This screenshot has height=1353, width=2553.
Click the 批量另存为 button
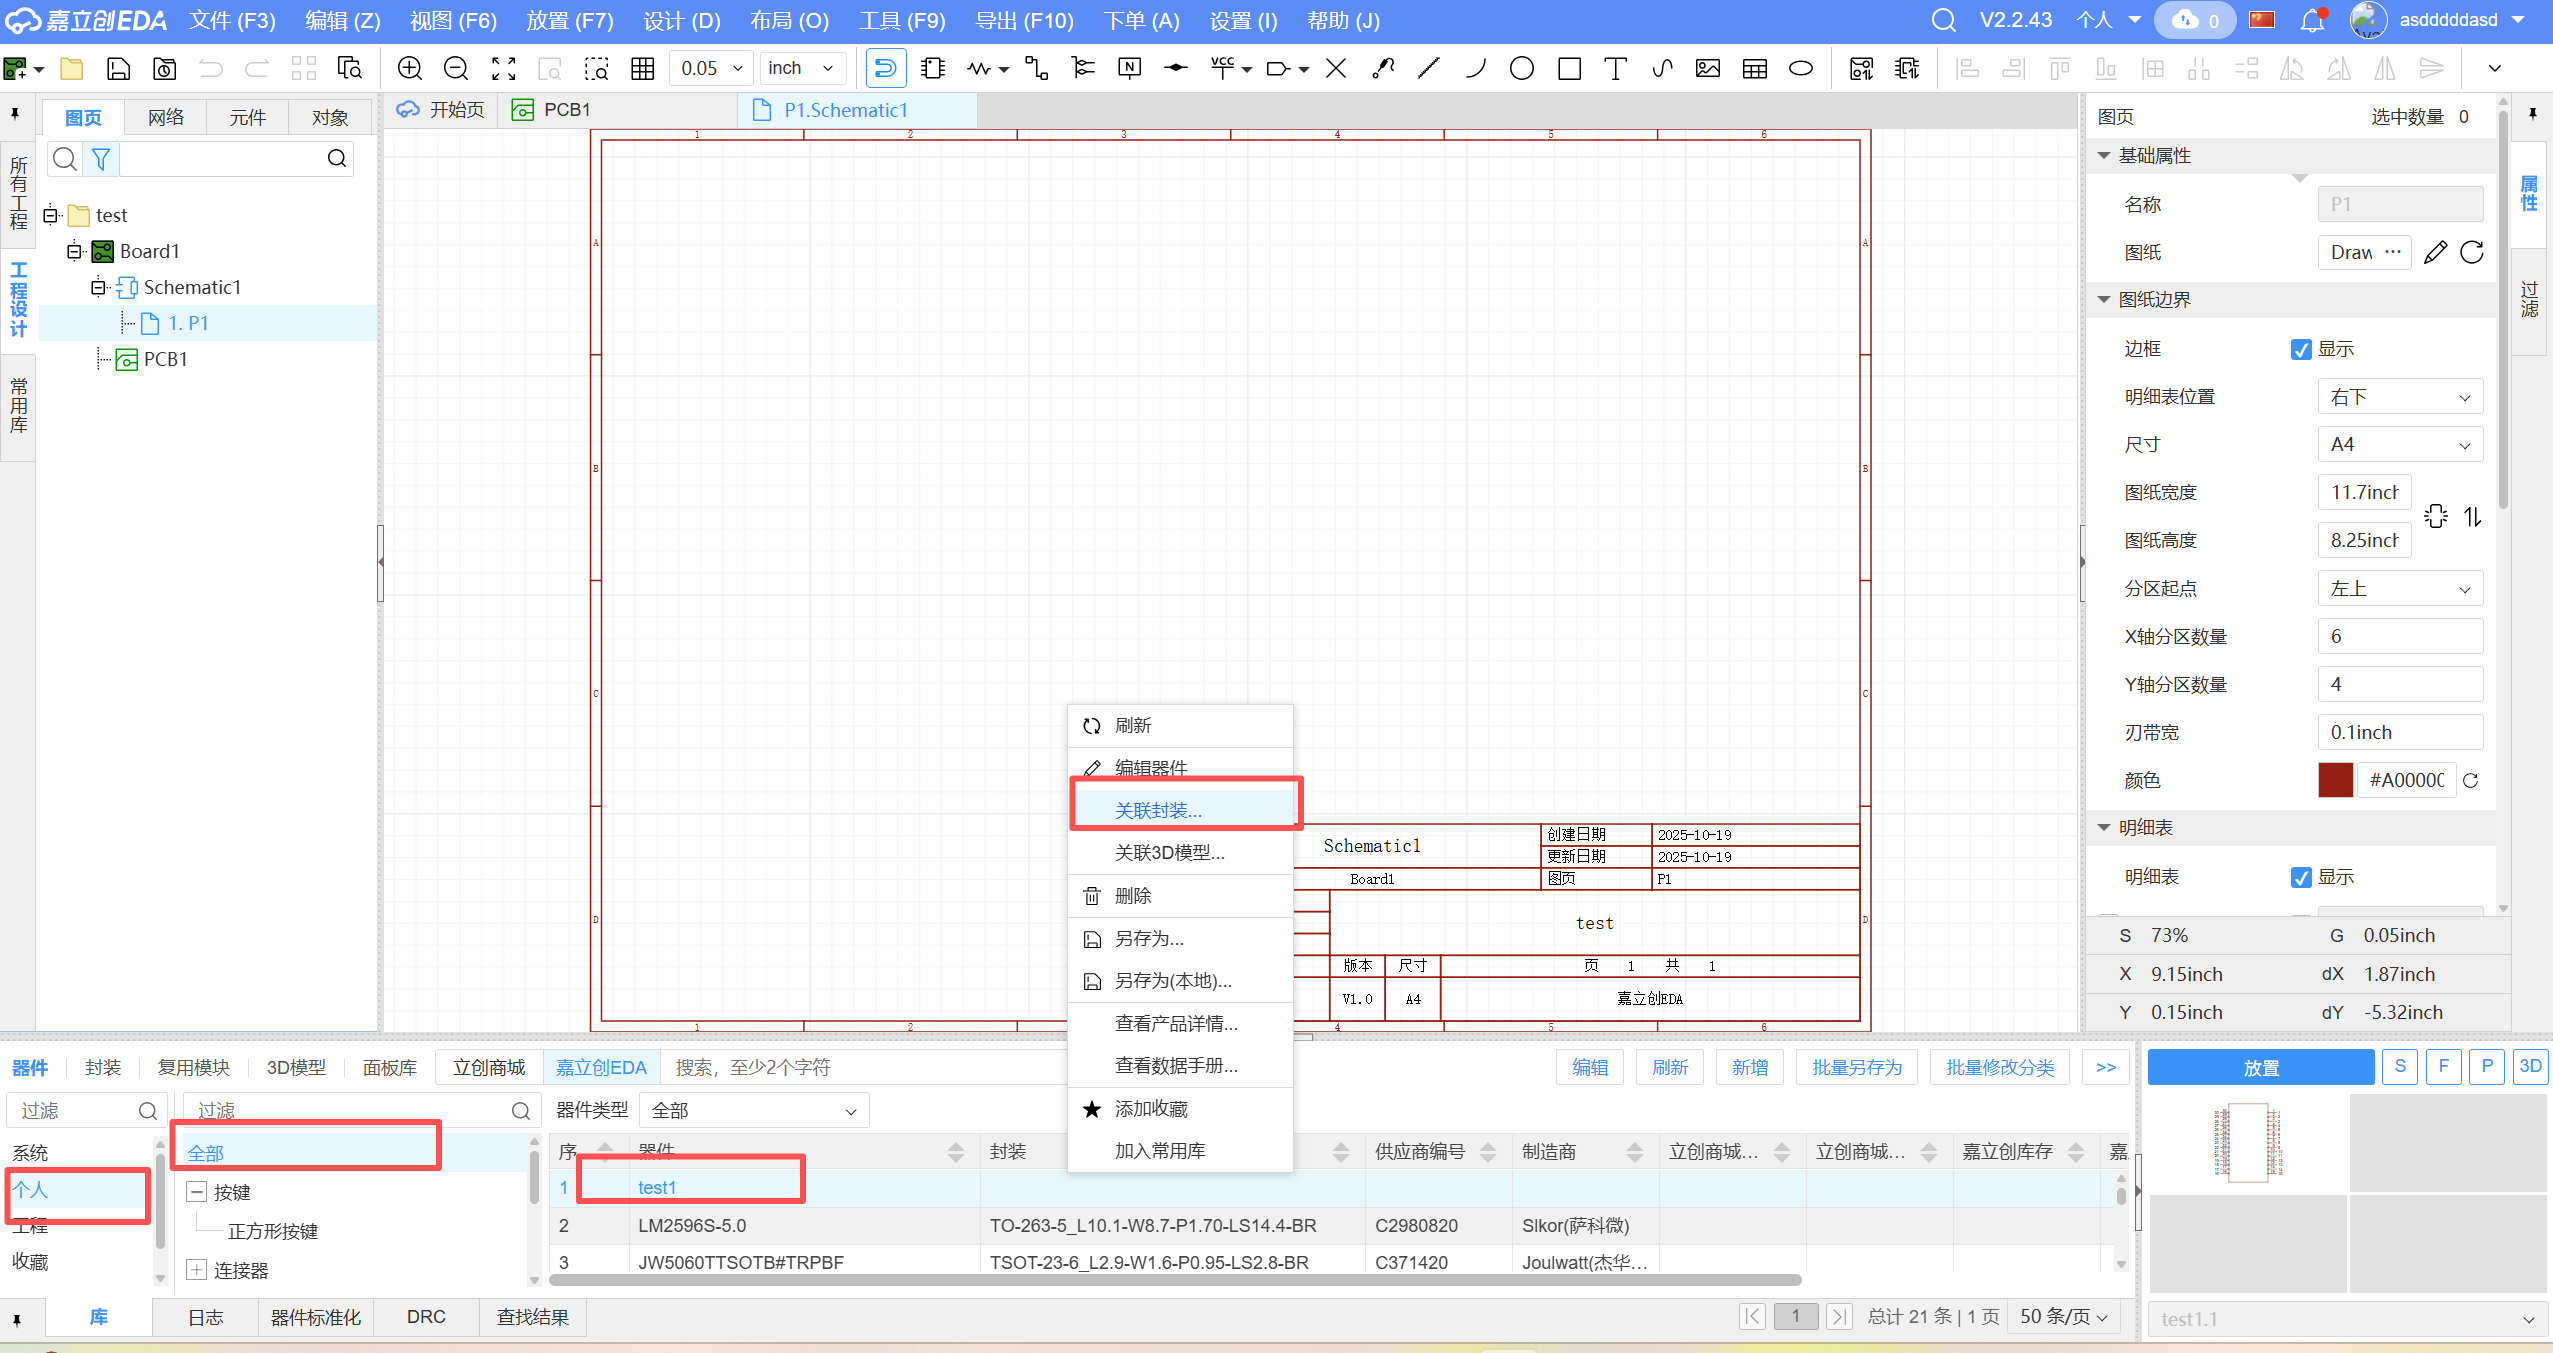(1856, 1067)
